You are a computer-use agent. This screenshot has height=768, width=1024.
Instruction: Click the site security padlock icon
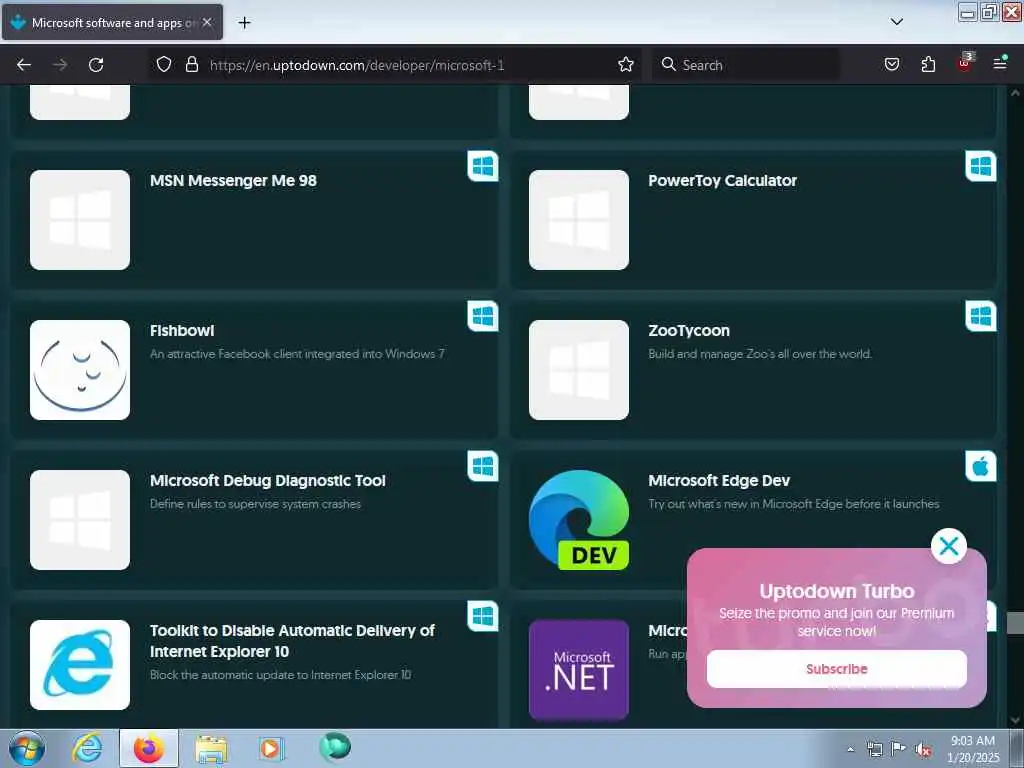191,64
